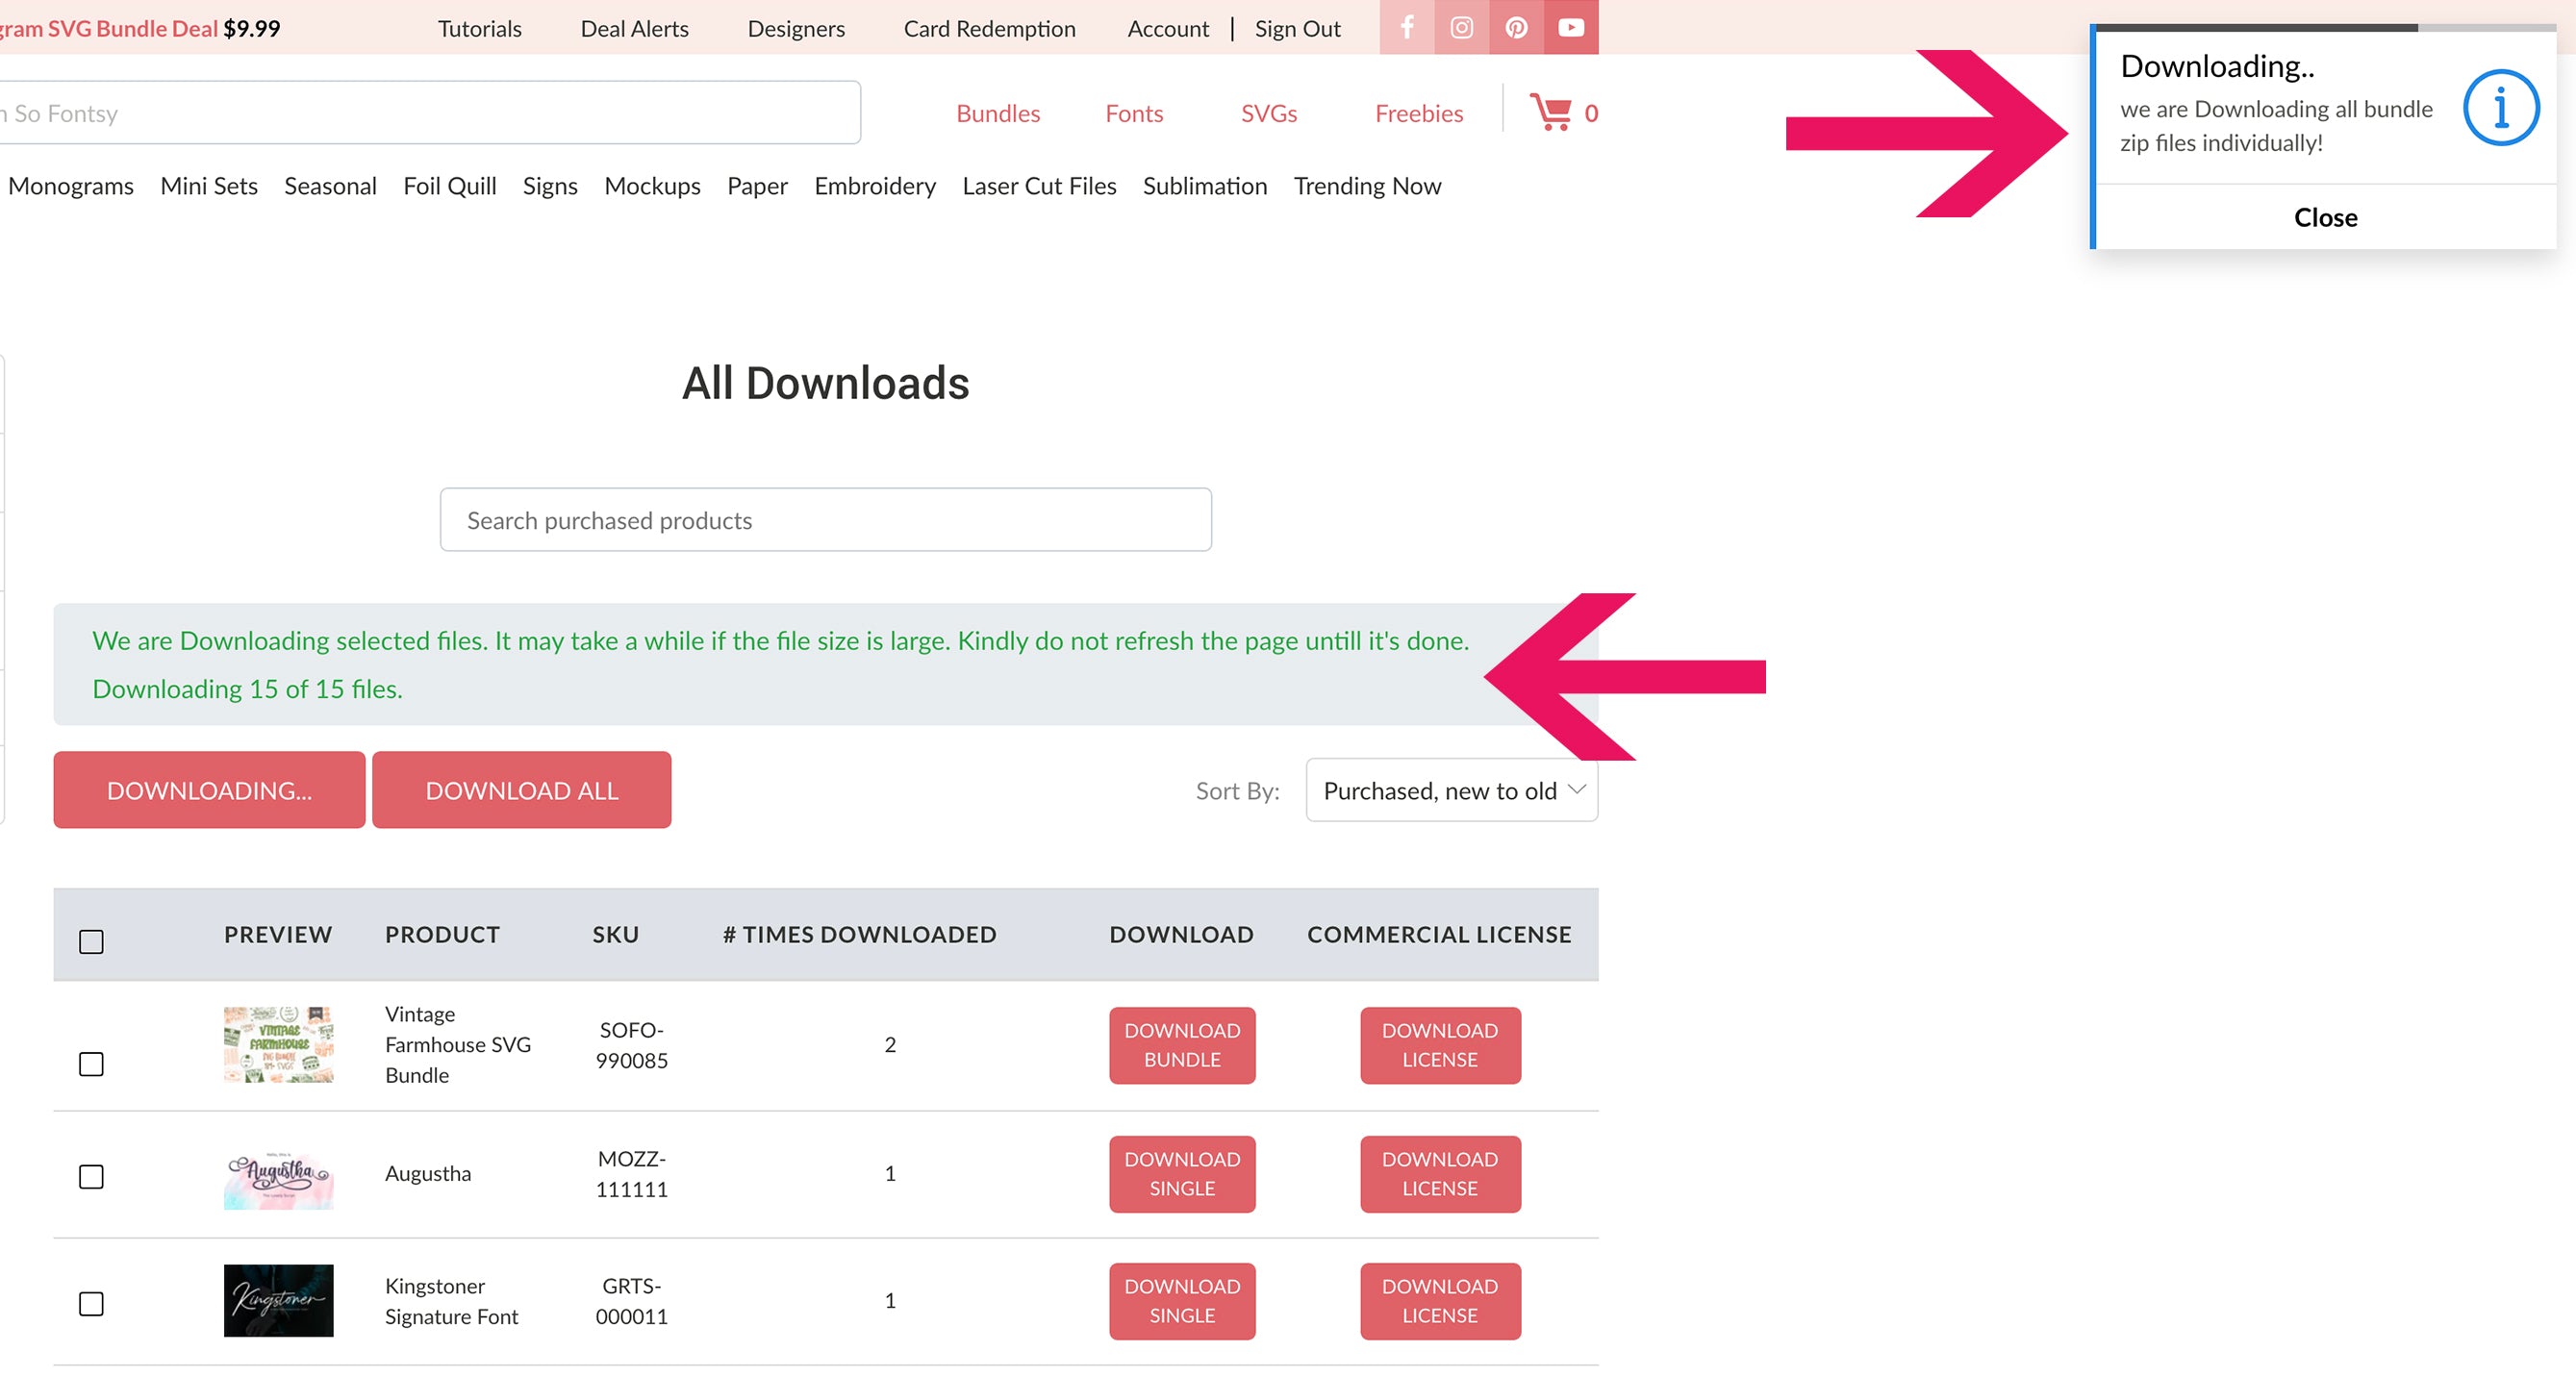Viewport: 2576px width, 1377px height.
Task: Open the Seasonal category menu
Action: point(330,186)
